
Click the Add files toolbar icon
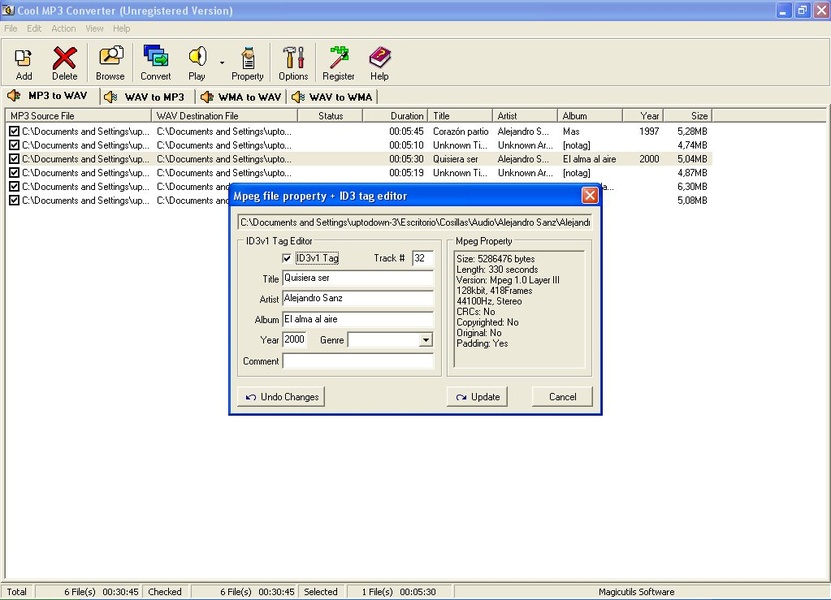pyautogui.click(x=23, y=58)
